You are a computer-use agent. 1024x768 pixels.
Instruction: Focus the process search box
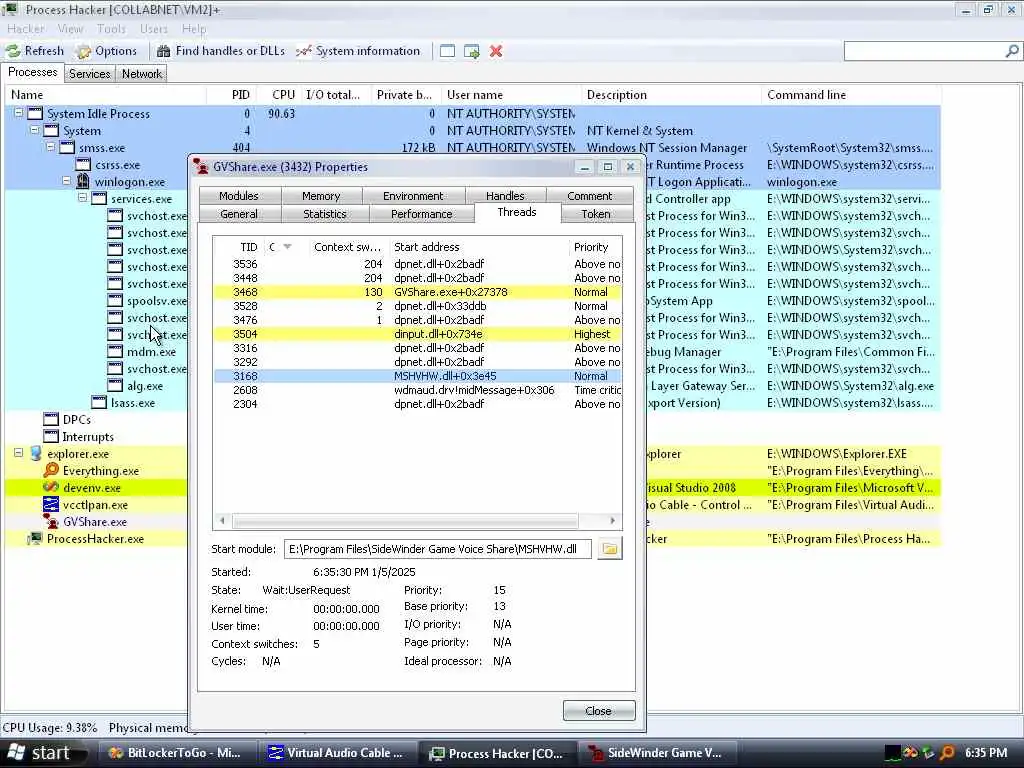click(x=924, y=51)
